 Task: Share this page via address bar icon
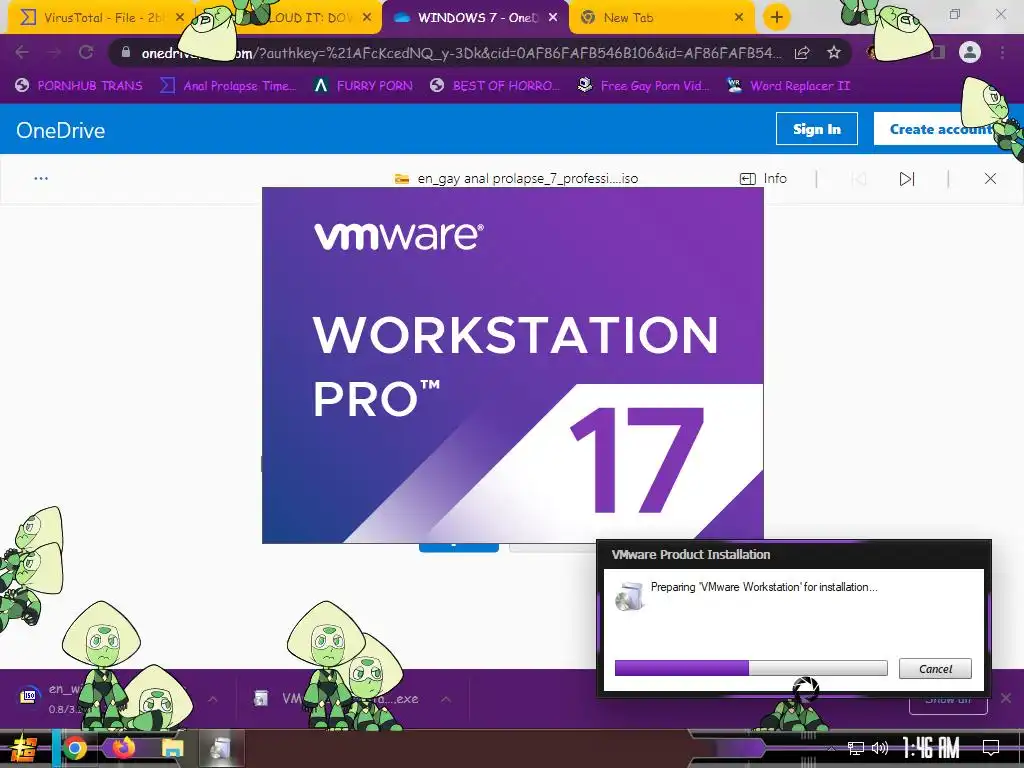[802, 53]
